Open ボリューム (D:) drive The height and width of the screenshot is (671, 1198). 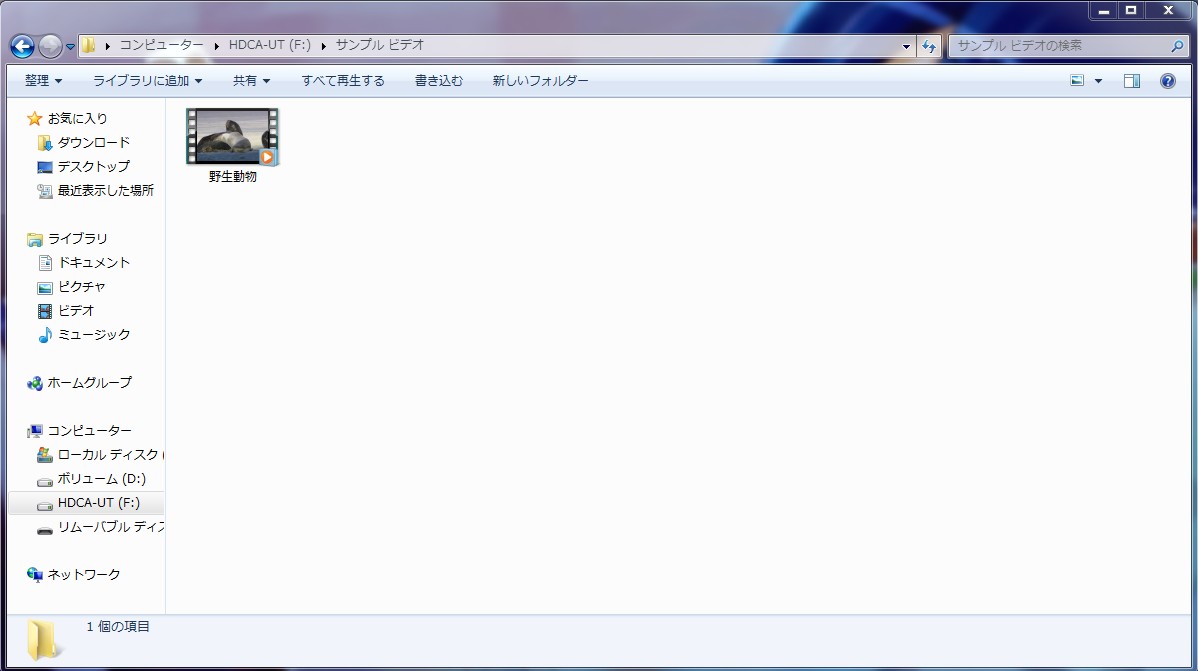(x=102, y=479)
